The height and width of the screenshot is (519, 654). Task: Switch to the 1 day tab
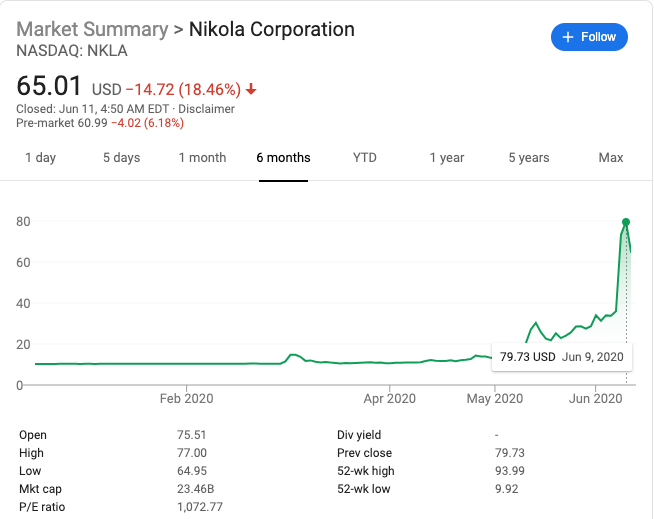[x=40, y=157]
